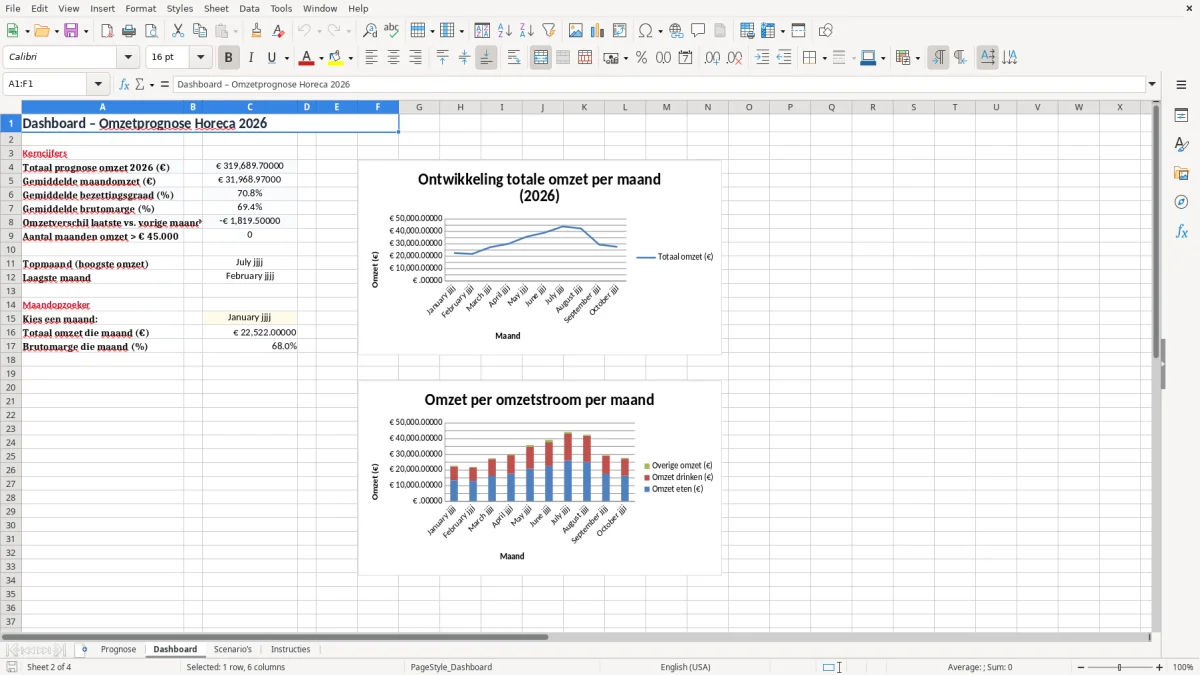The width and height of the screenshot is (1200, 675).
Task: Click the zoom in plus button
Action: (x=1159, y=667)
